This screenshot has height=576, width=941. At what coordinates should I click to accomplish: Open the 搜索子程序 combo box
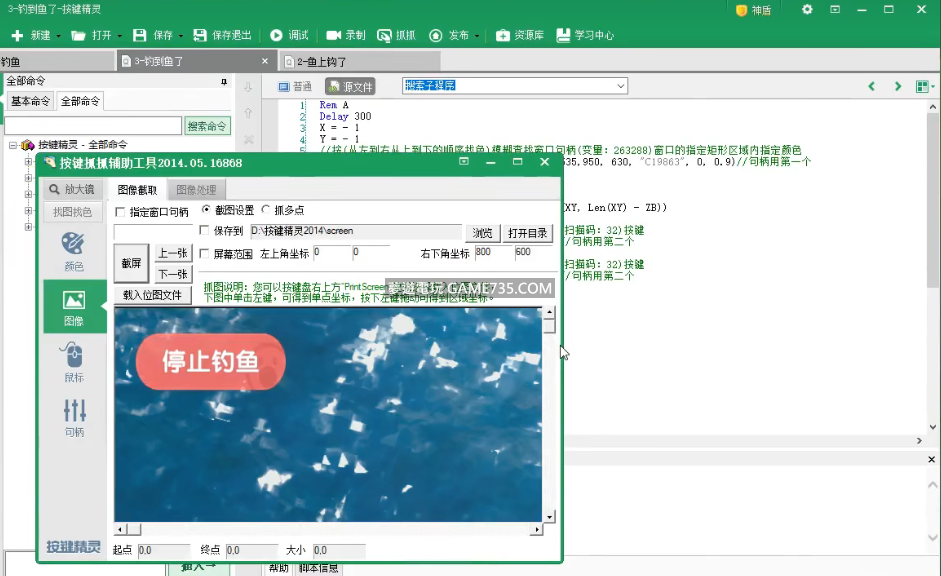[x=515, y=86]
